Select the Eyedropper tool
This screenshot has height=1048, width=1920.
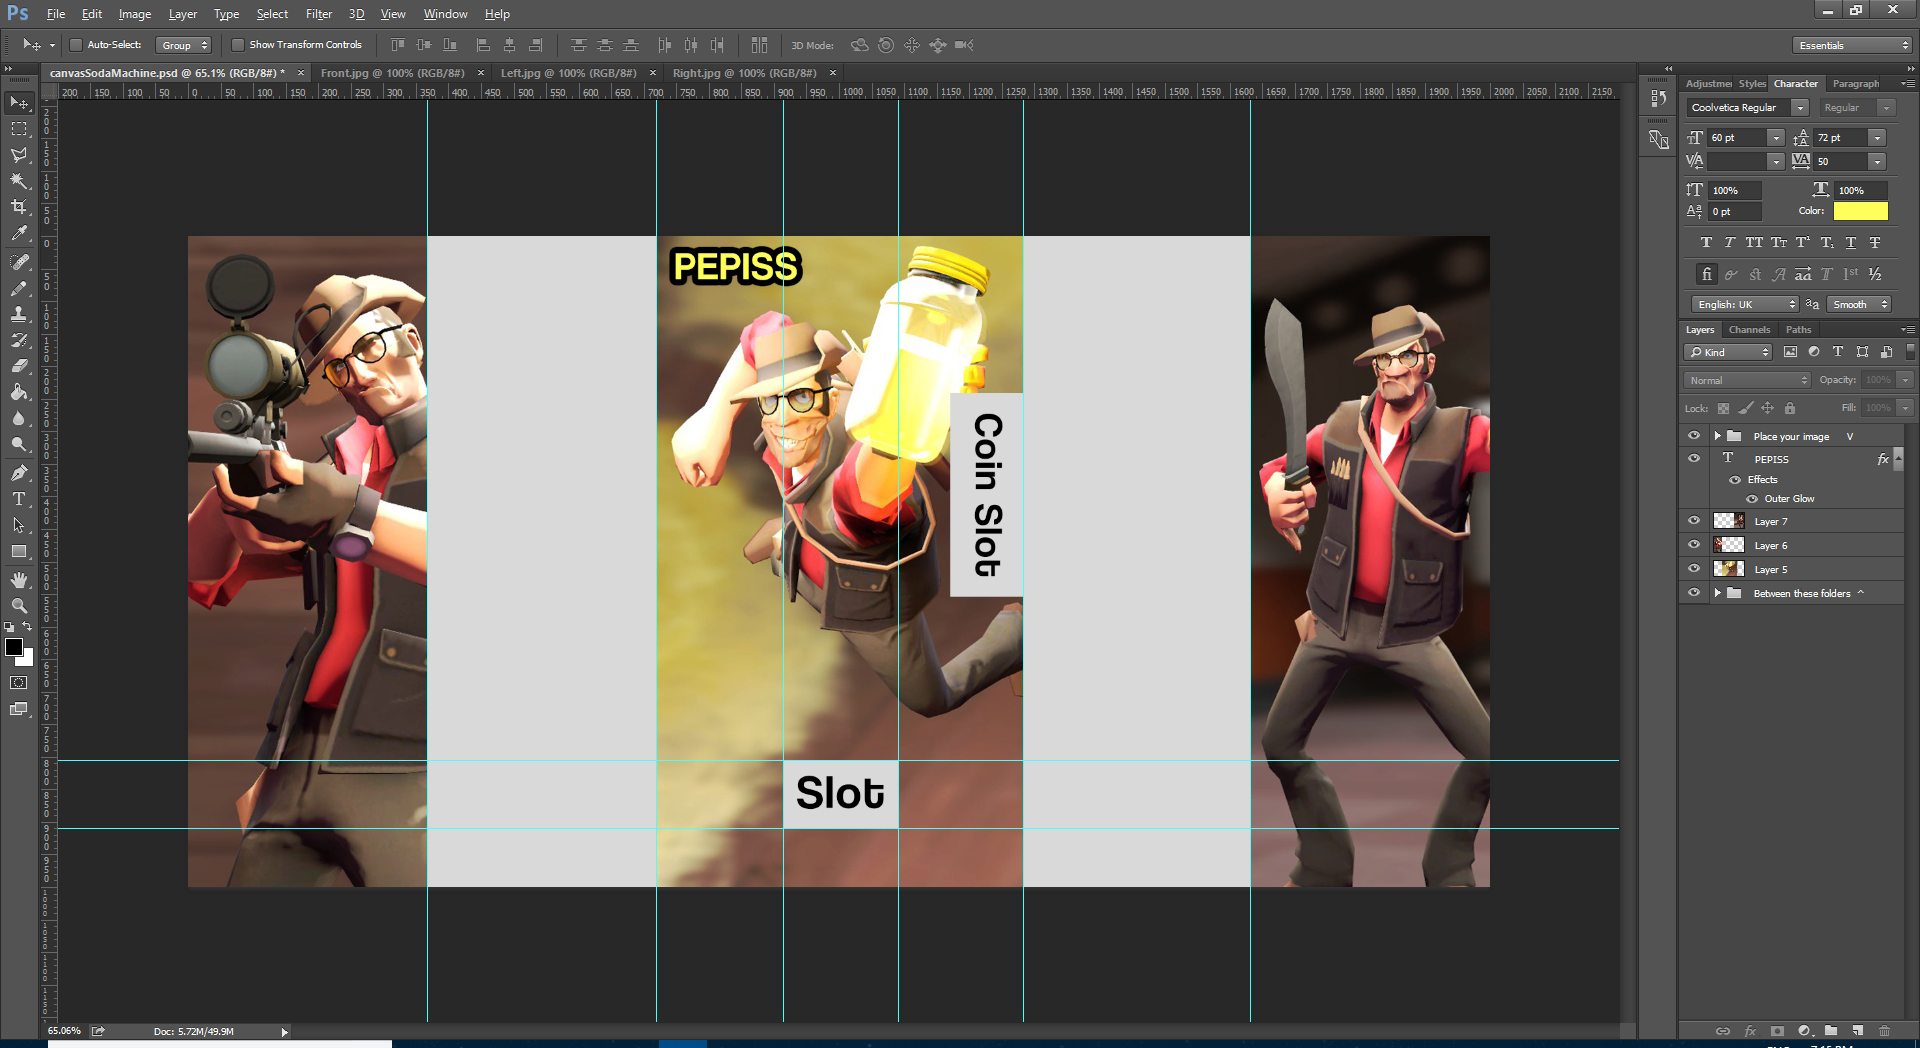tap(19, 233)
